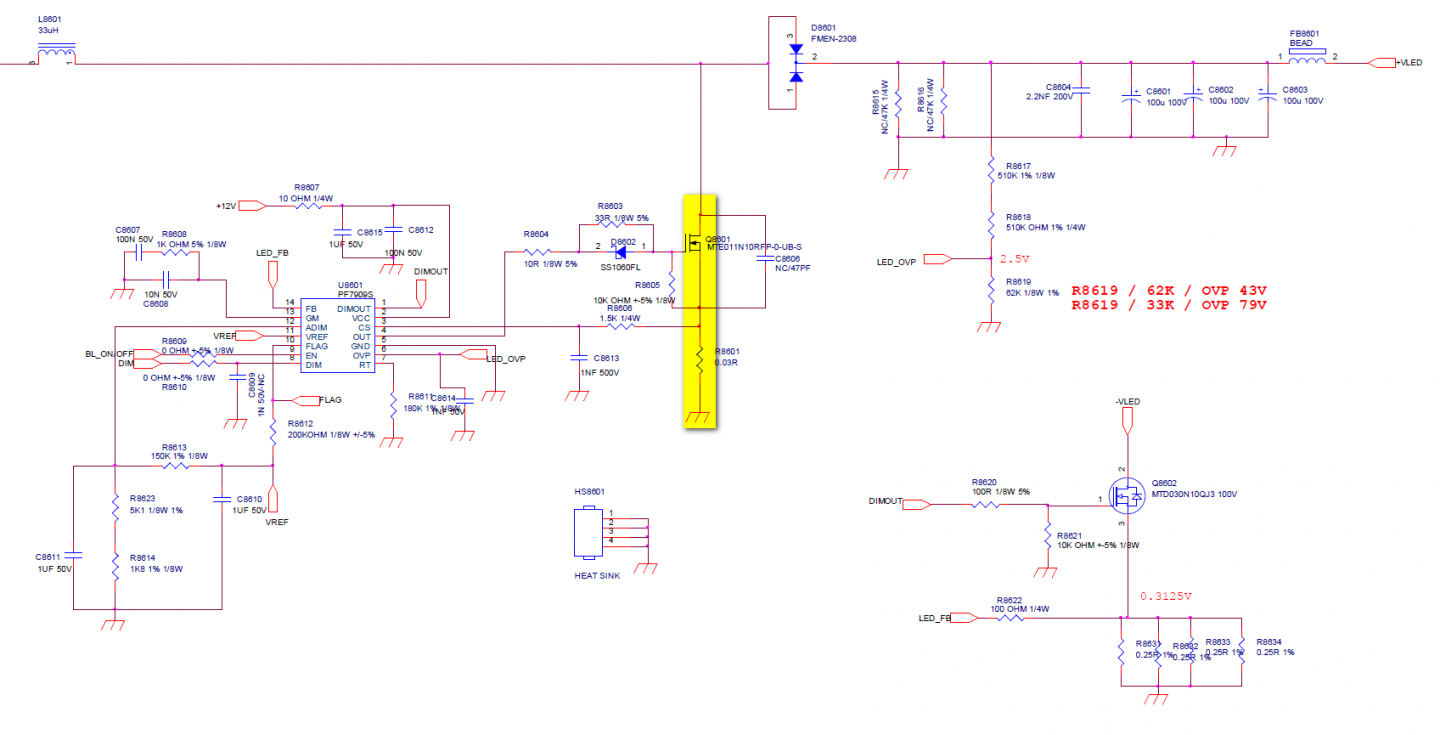Image resolution: width=1440 pixels, height=735 pixels.
Task: Click the FB8601 ferrite bead symbol
Action: point(1307,60)
